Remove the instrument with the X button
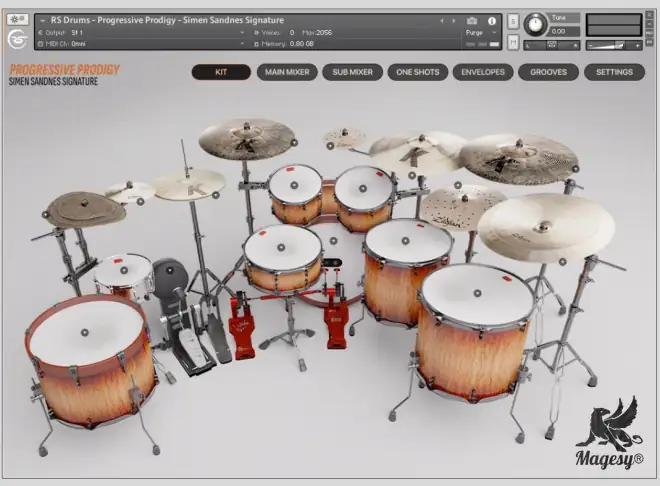 650,15
